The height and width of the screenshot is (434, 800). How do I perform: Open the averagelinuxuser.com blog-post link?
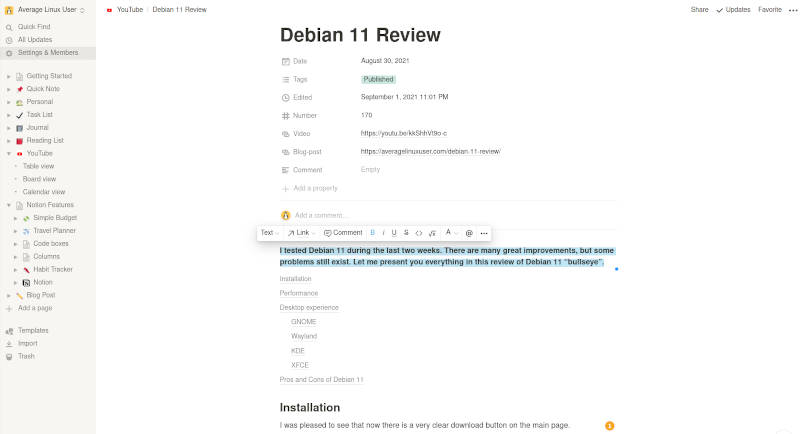point(431,151)
